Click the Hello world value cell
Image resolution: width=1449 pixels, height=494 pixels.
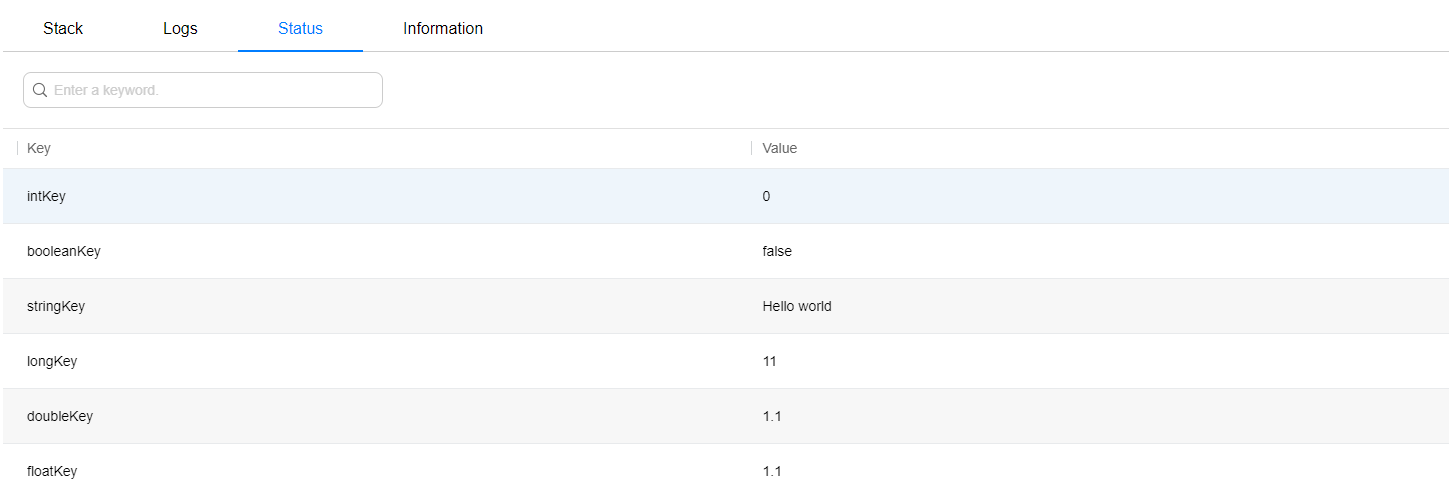coord(797,306)
